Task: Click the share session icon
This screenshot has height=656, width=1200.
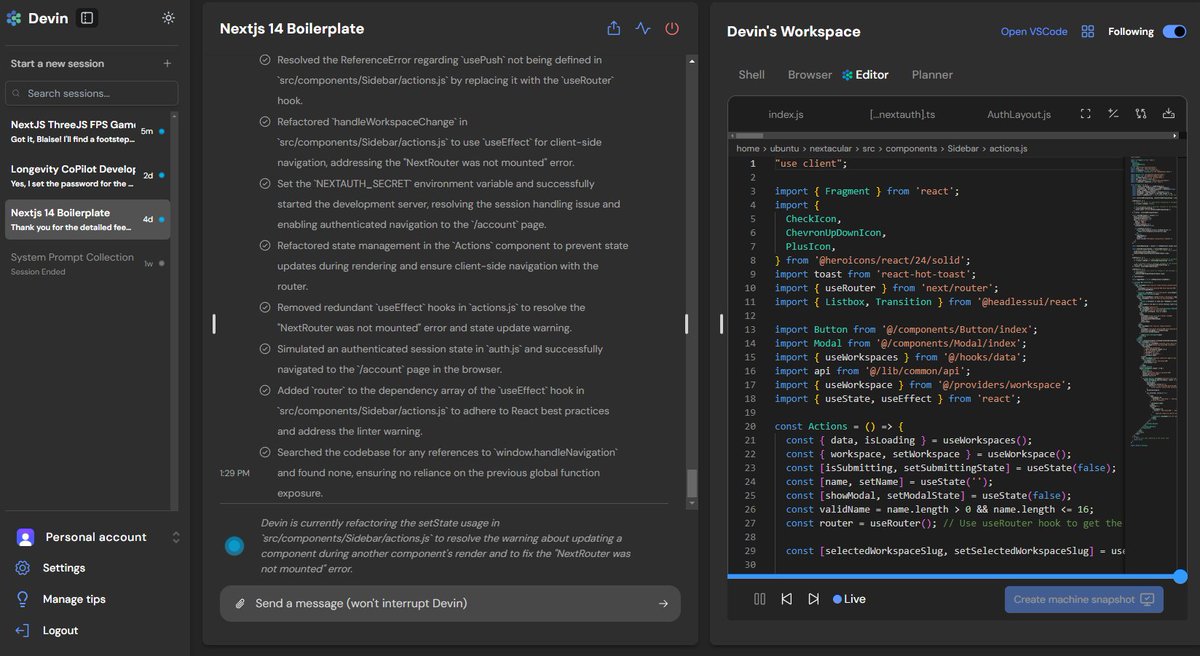Action: click(614, 29)
